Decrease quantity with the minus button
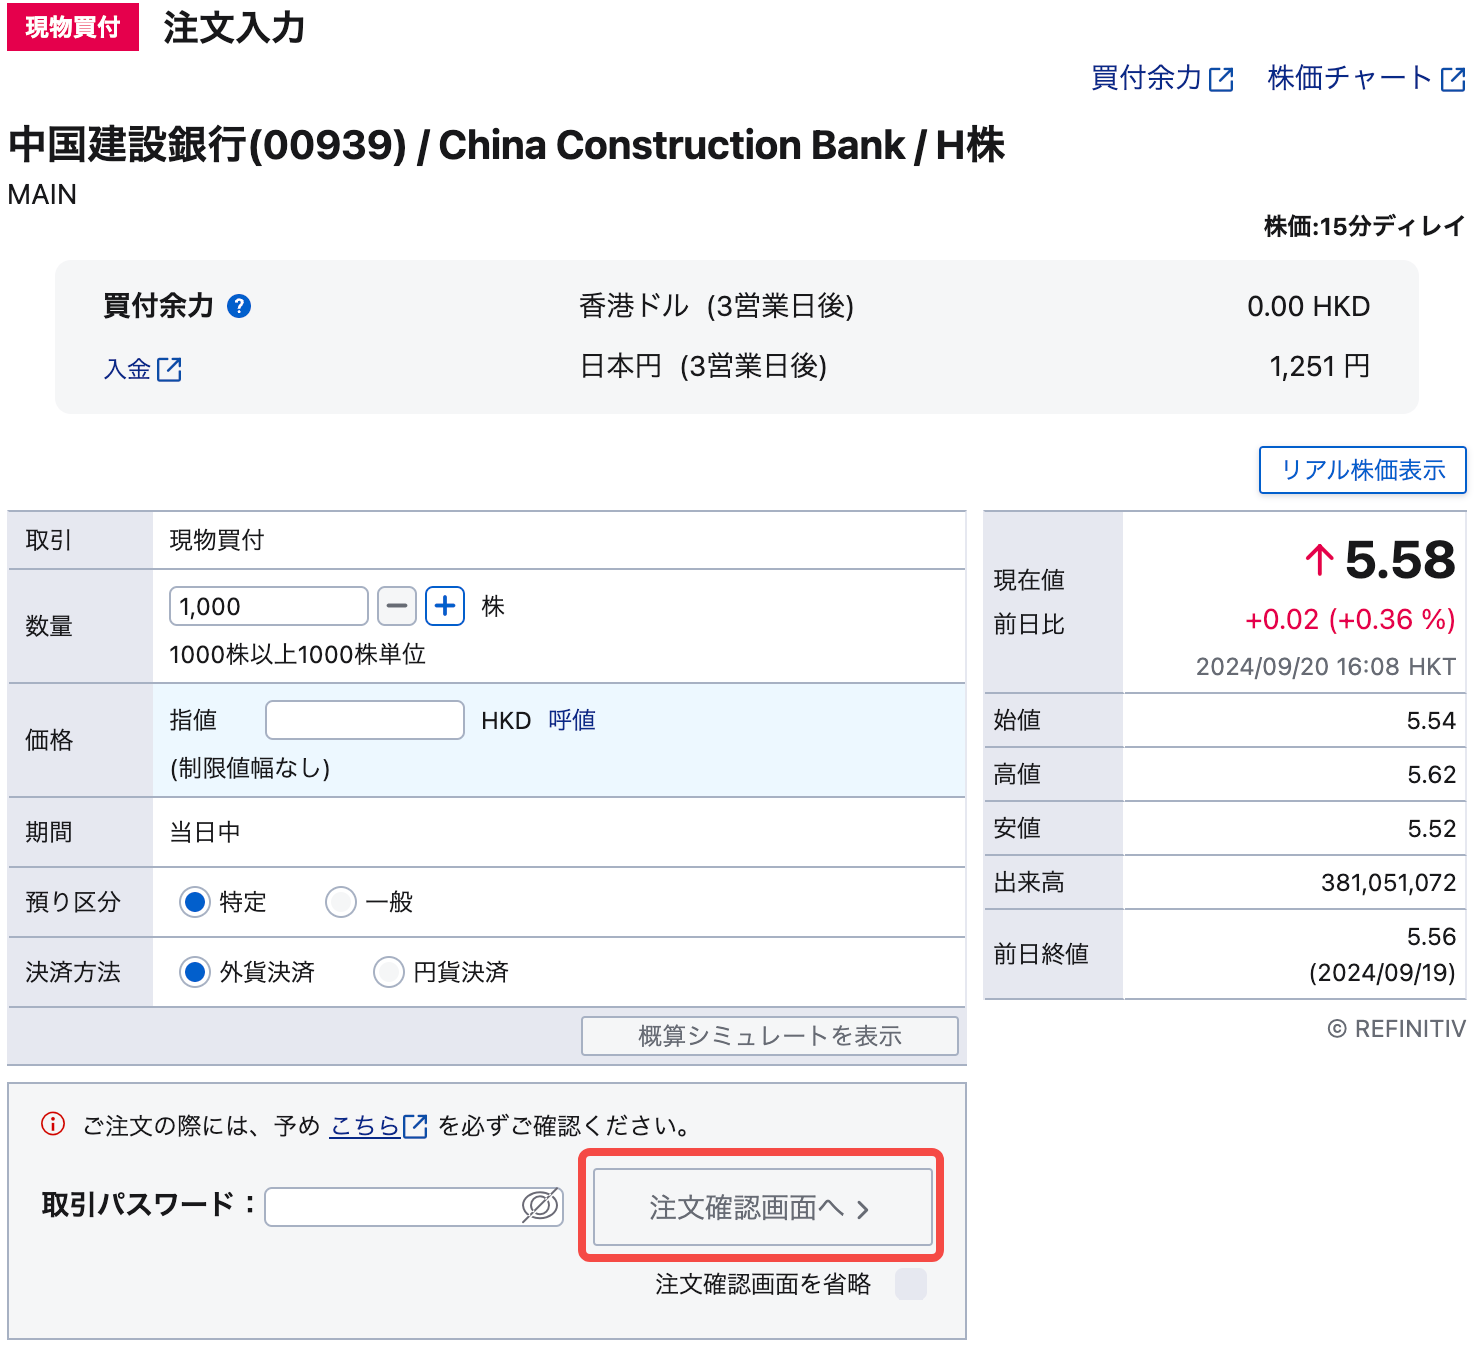 click(x=397, y=606)
